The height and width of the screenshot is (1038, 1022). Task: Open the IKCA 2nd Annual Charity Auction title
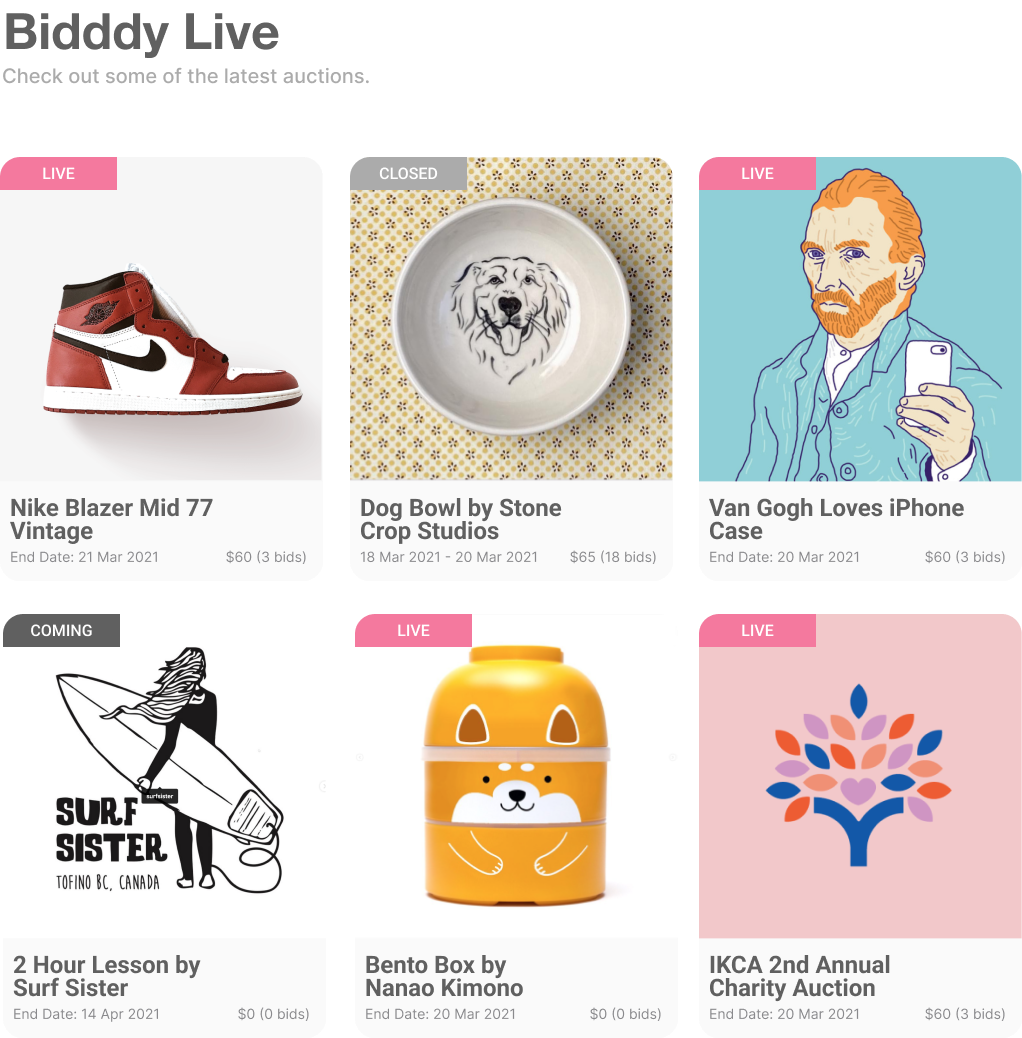tap(799, 976)
